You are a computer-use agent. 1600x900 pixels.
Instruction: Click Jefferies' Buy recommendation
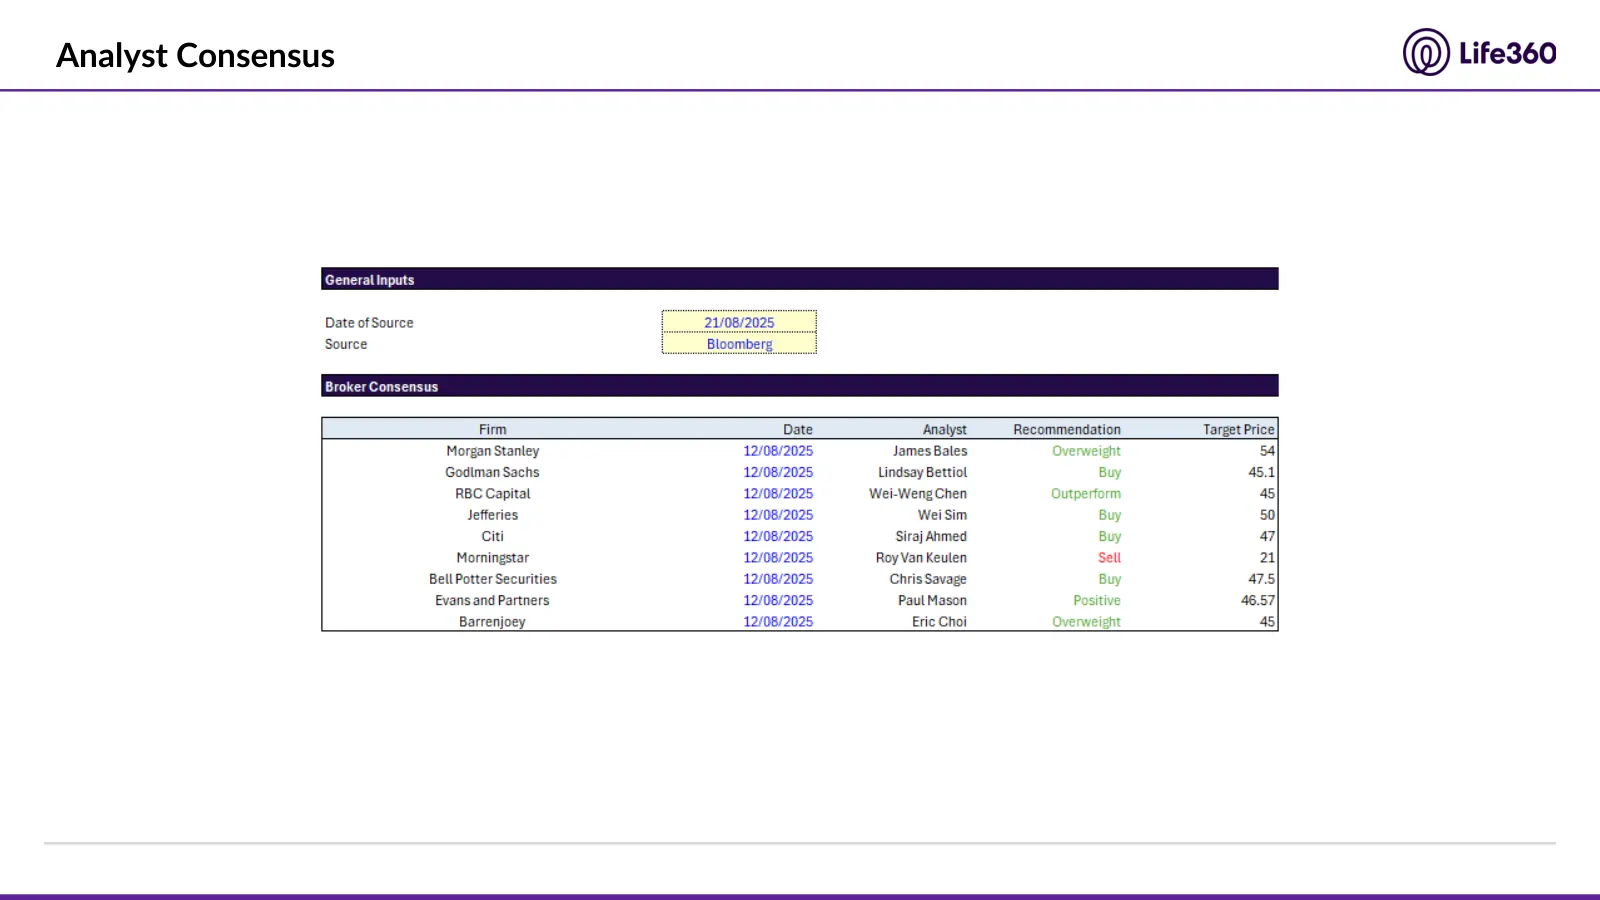(1110, 515)
